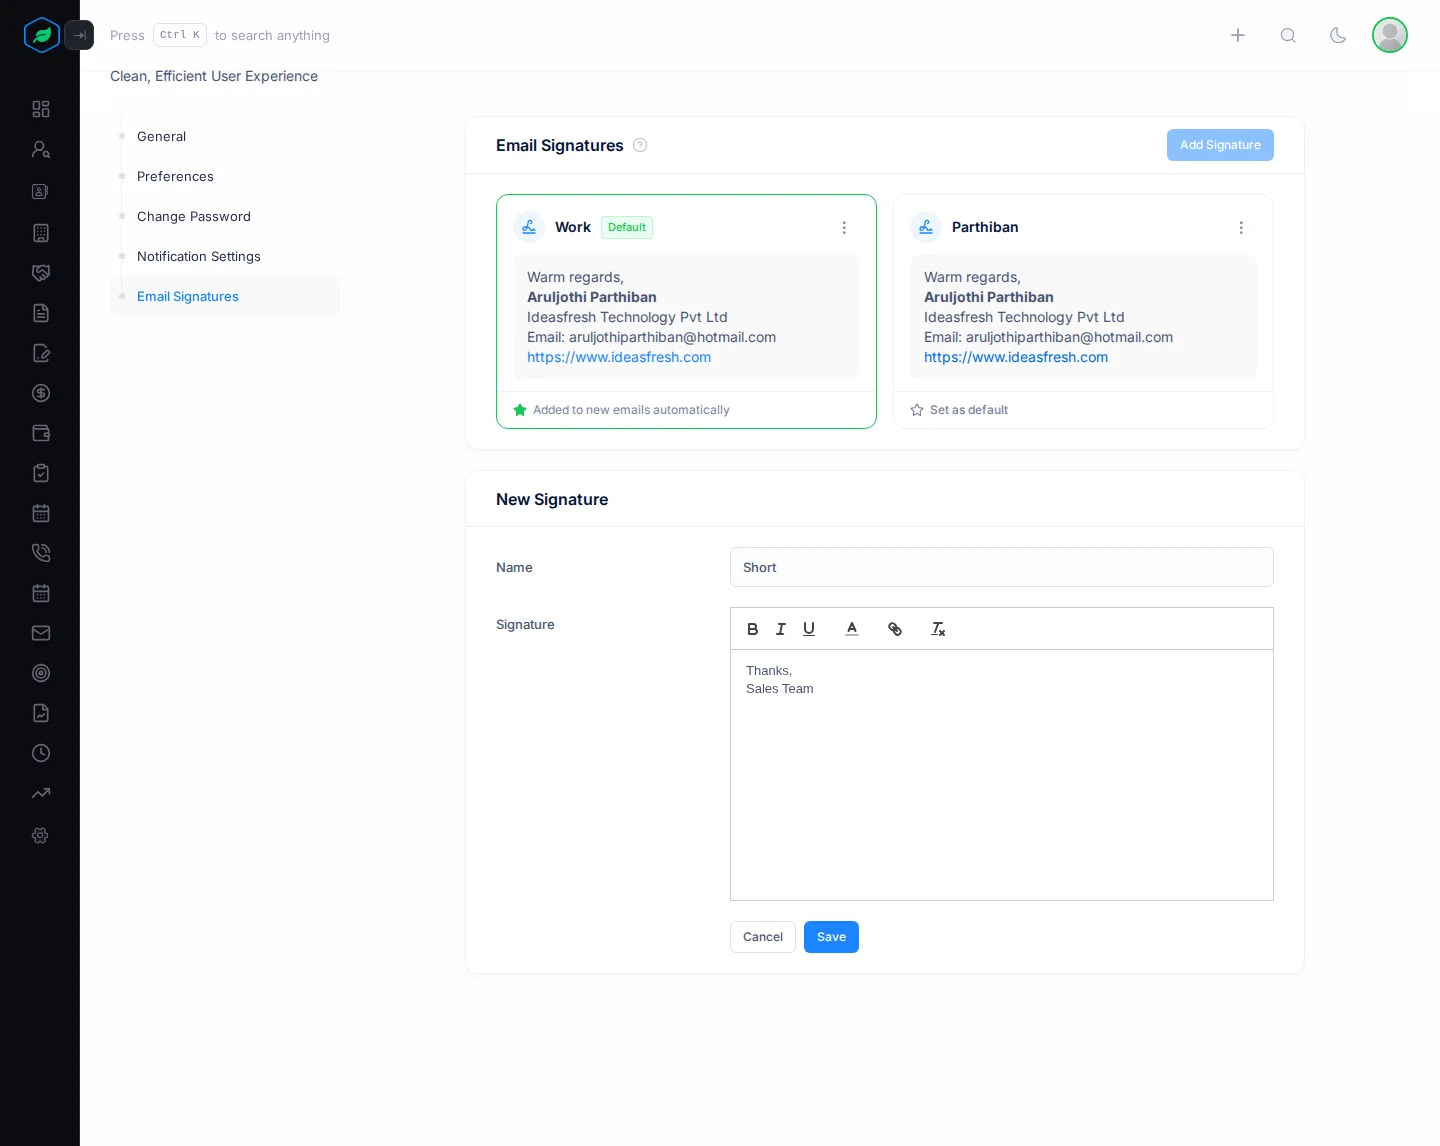
Task: Open the settings gear in sidebar
Action: tap(41, 835)
